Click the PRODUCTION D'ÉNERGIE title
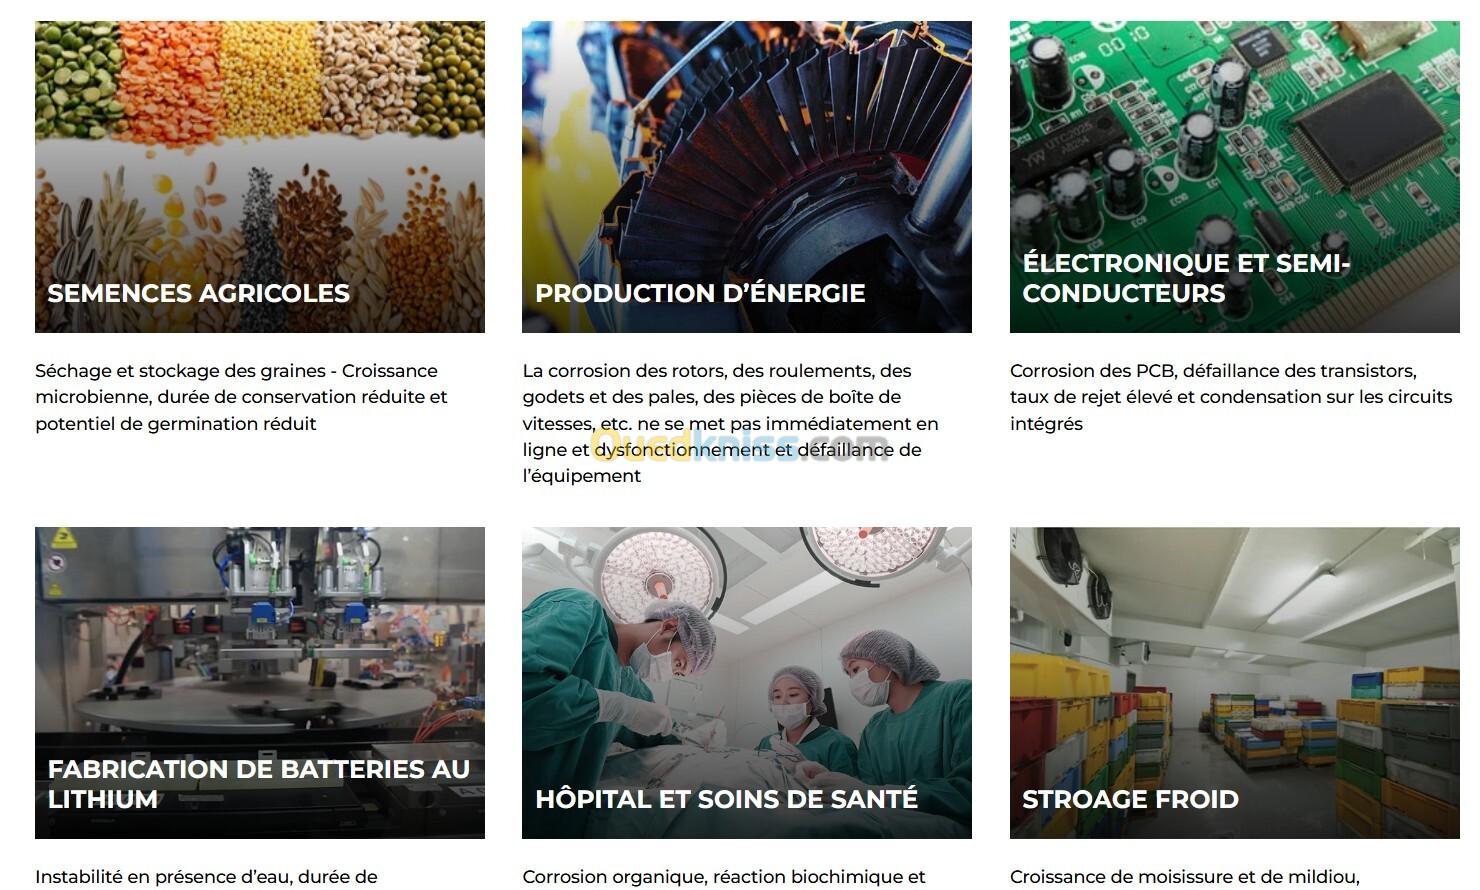The height and width of the screenshot is (890, 1480). pyautogui.click(x=700, y=293)
